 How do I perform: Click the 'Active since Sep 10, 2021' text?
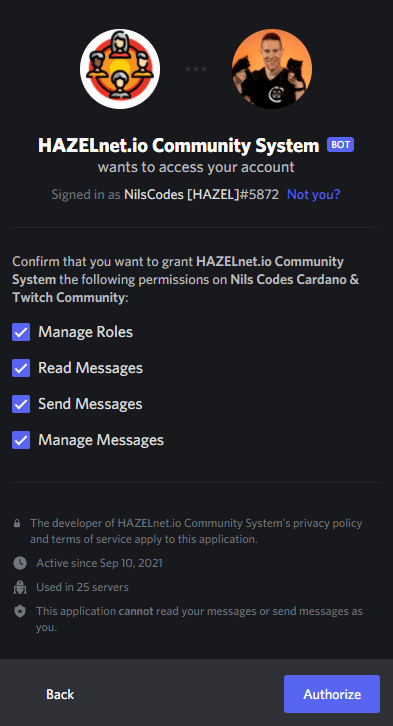point(100,563)
